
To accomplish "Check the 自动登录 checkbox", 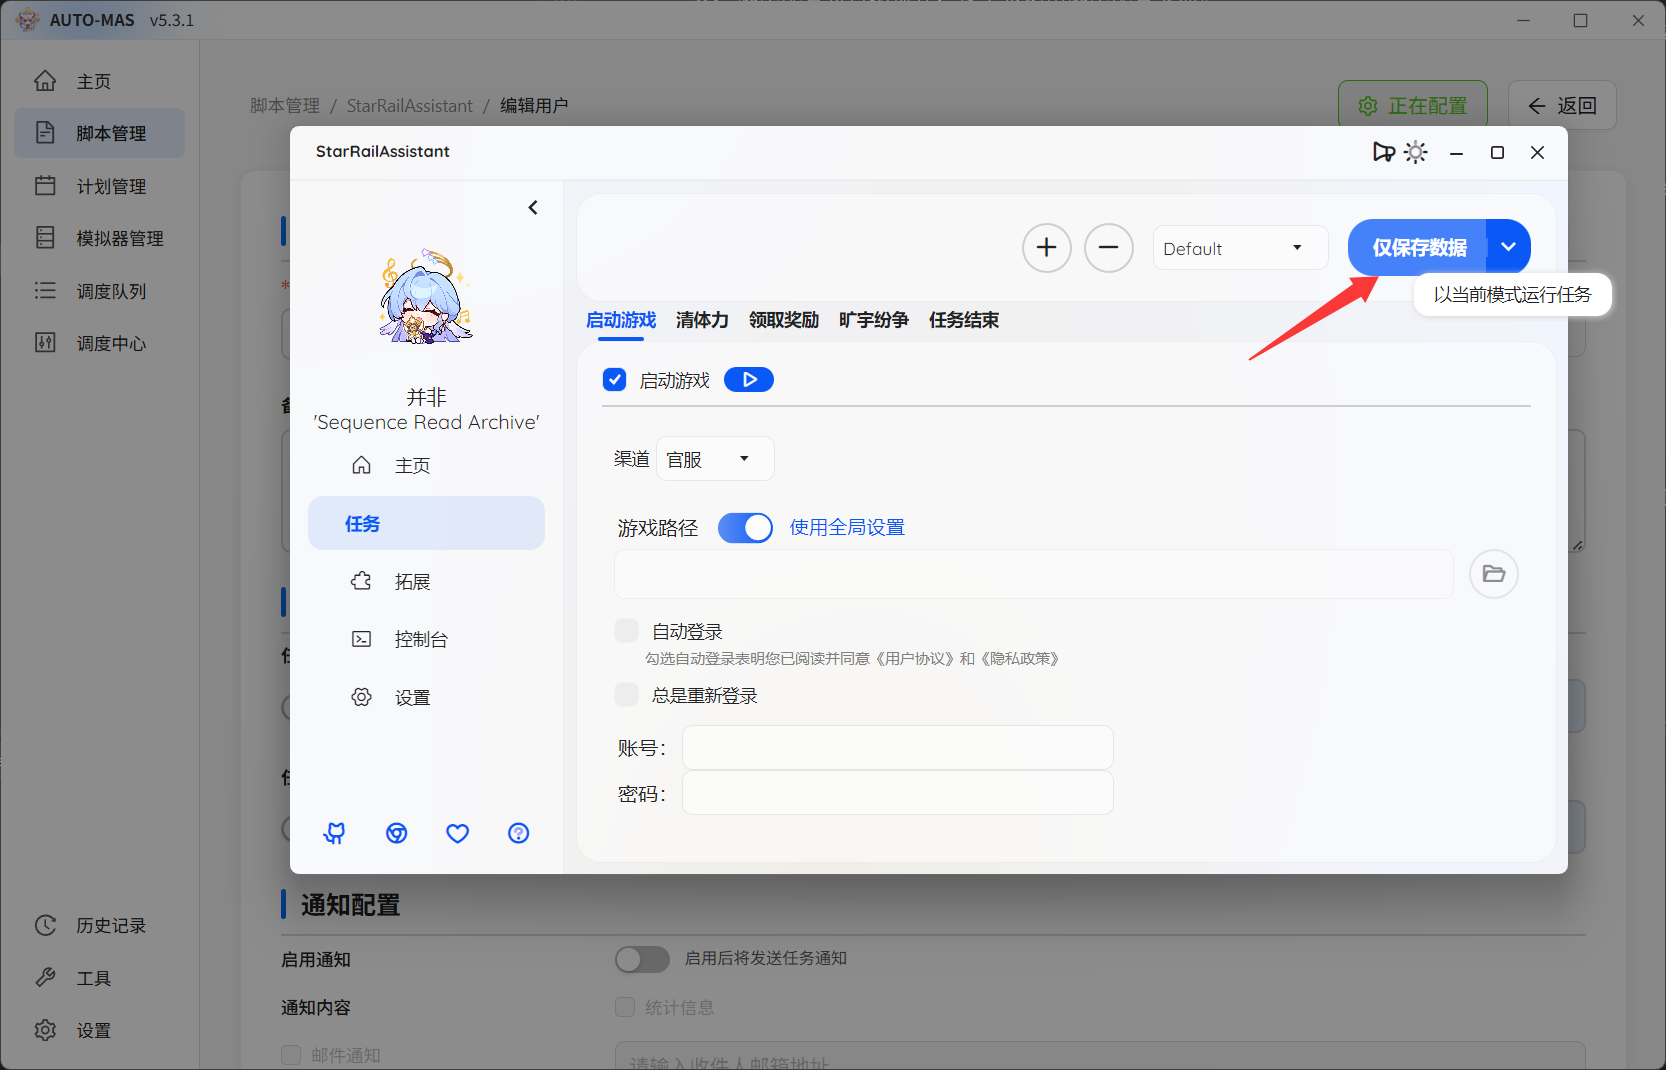I will (626, 631).
